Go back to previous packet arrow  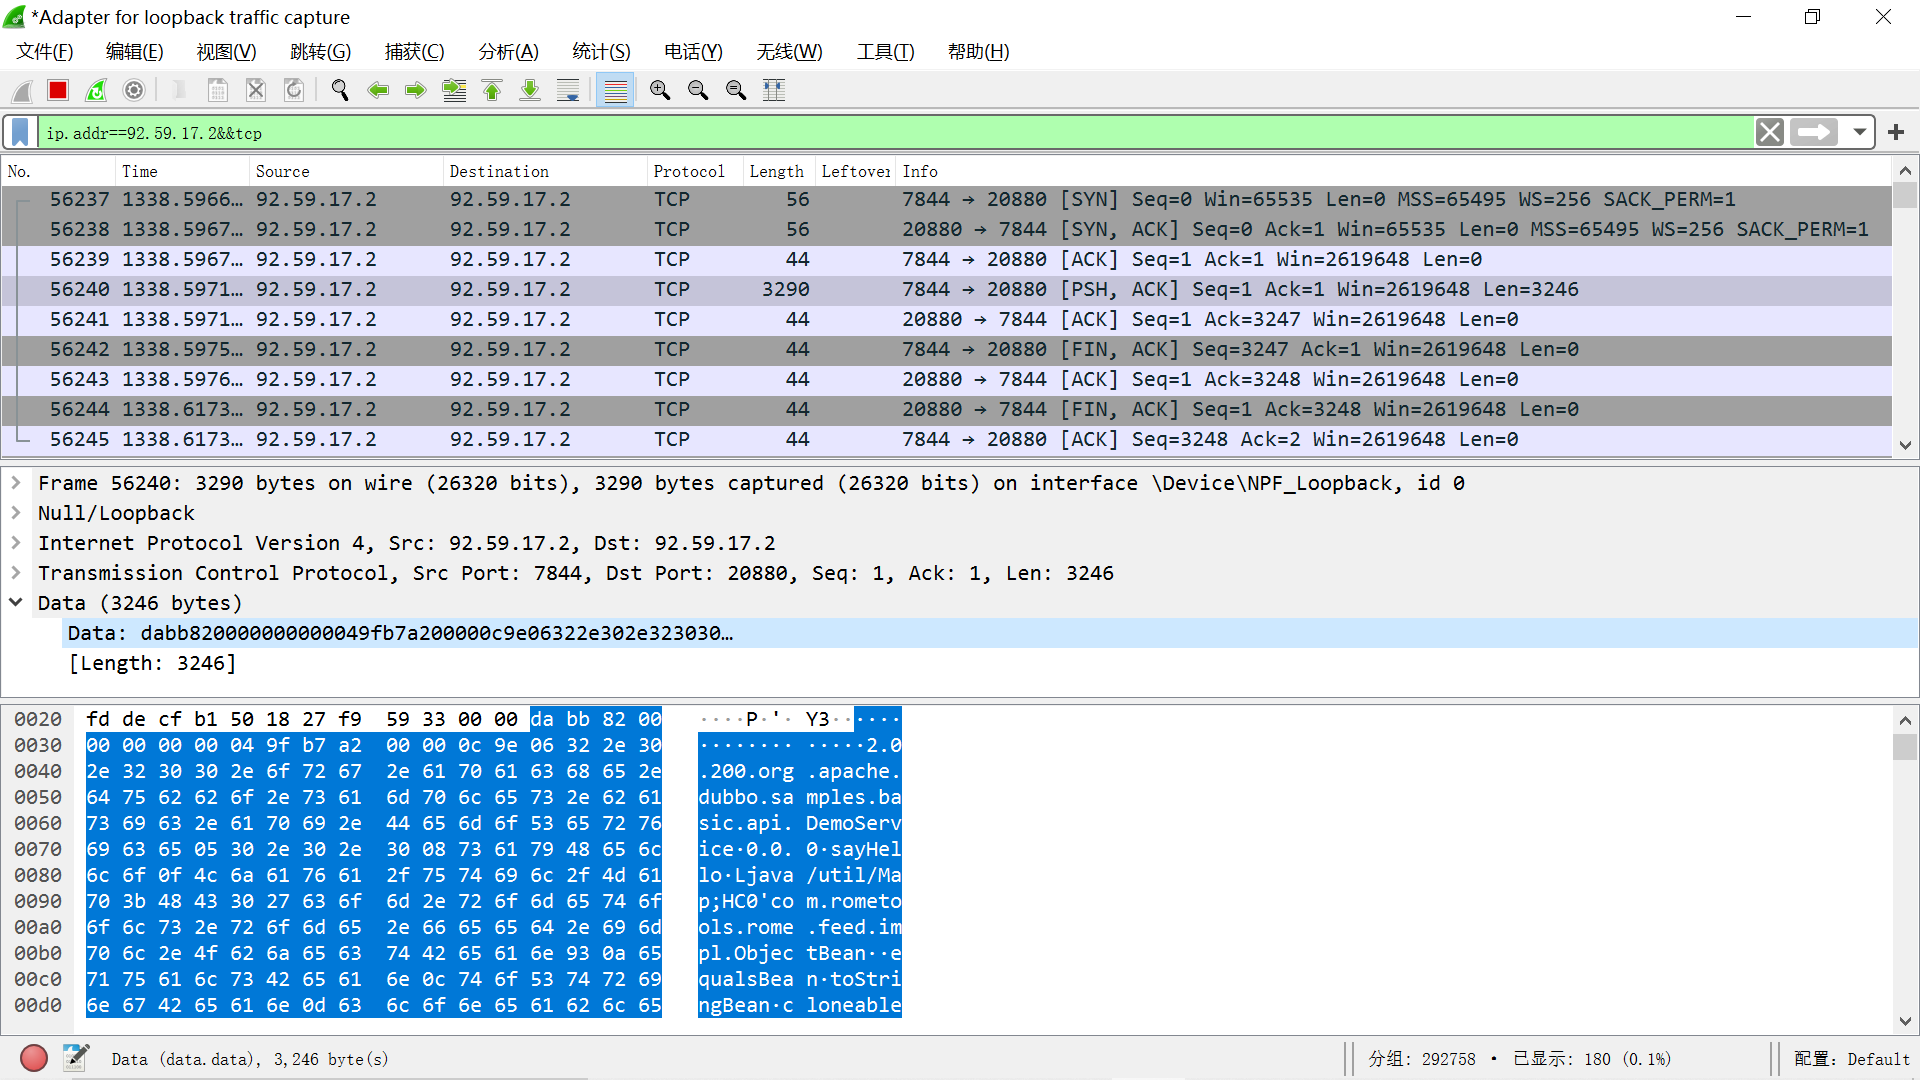(378, 91)
